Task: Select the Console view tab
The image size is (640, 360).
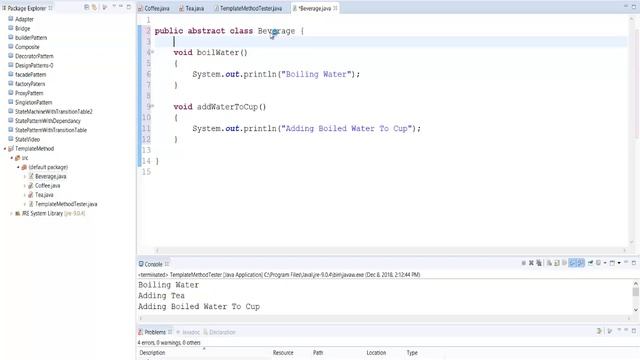Action: pyautogui.click(x=153, y=264)
